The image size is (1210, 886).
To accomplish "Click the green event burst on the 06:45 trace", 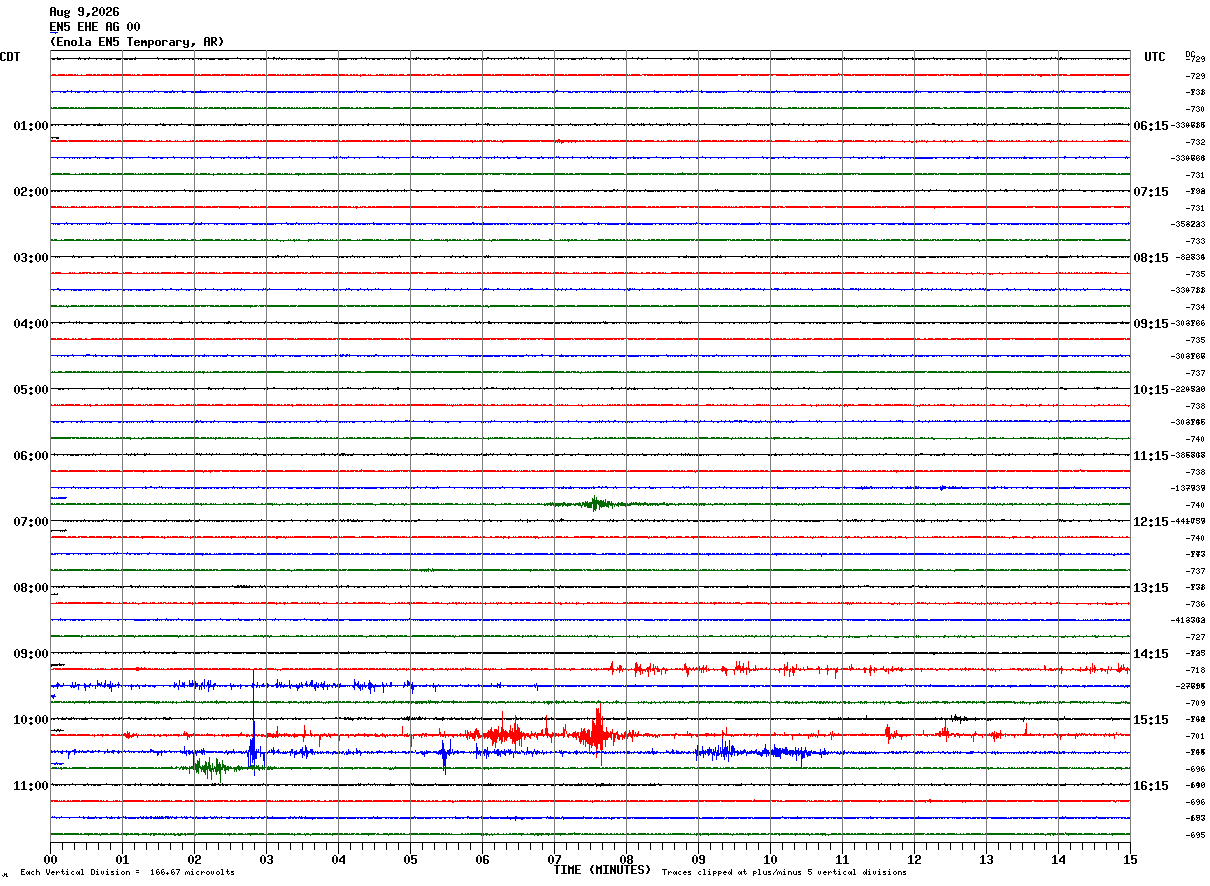I will pos(596,503).
